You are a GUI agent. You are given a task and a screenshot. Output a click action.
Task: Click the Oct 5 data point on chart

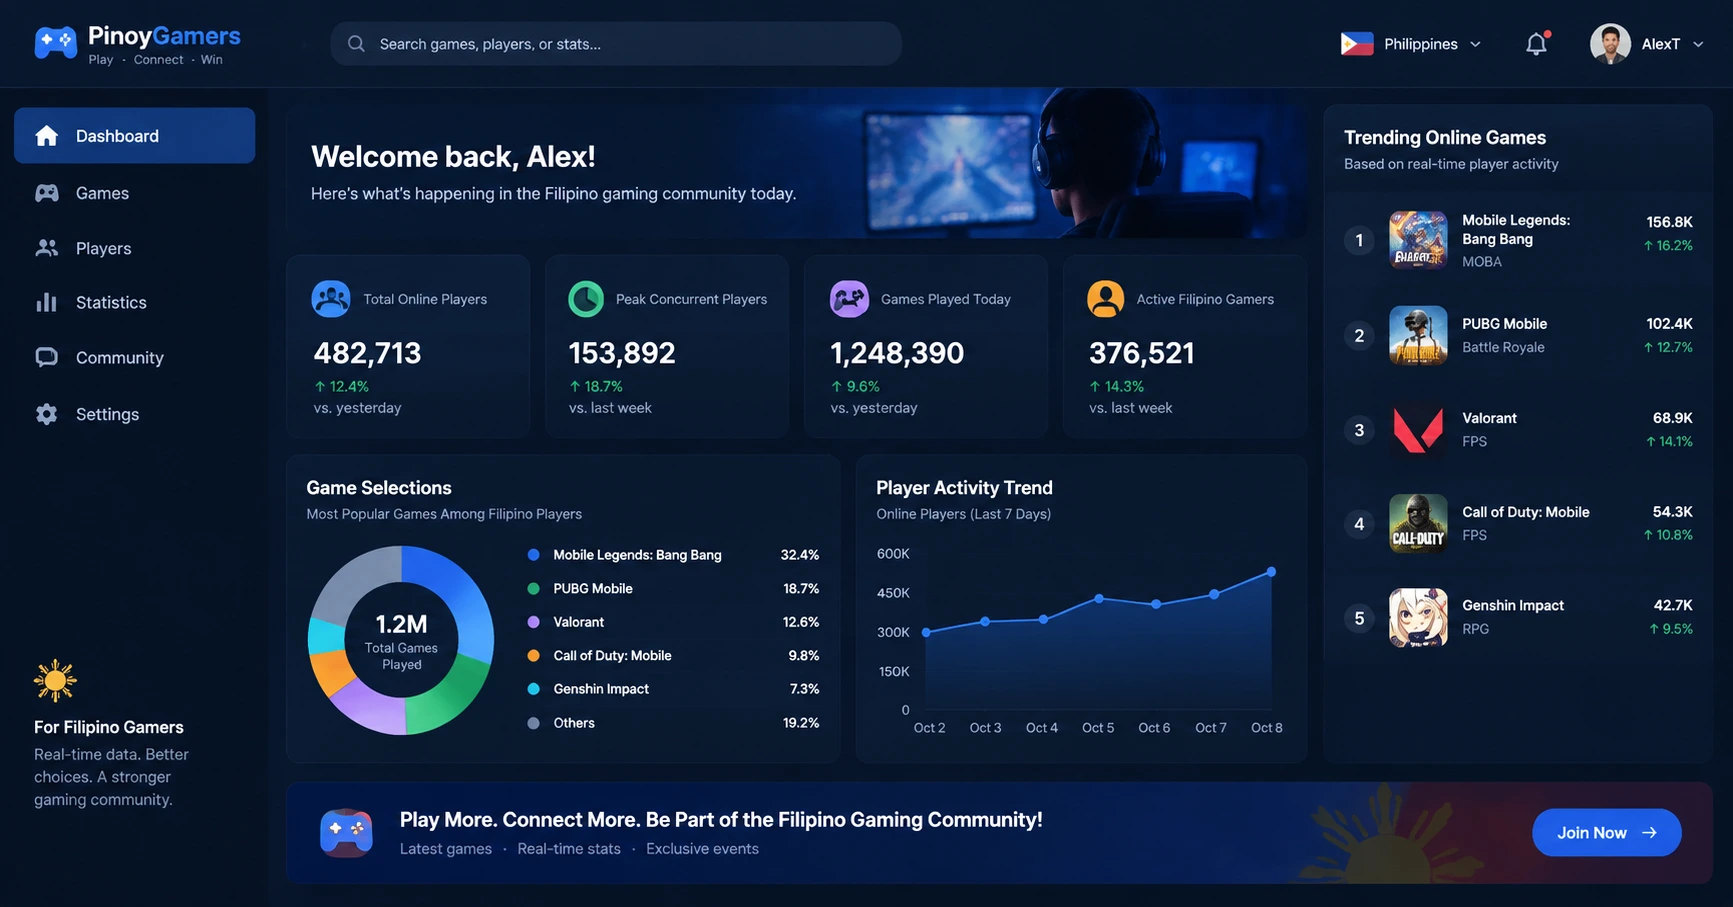[1099, 599]
